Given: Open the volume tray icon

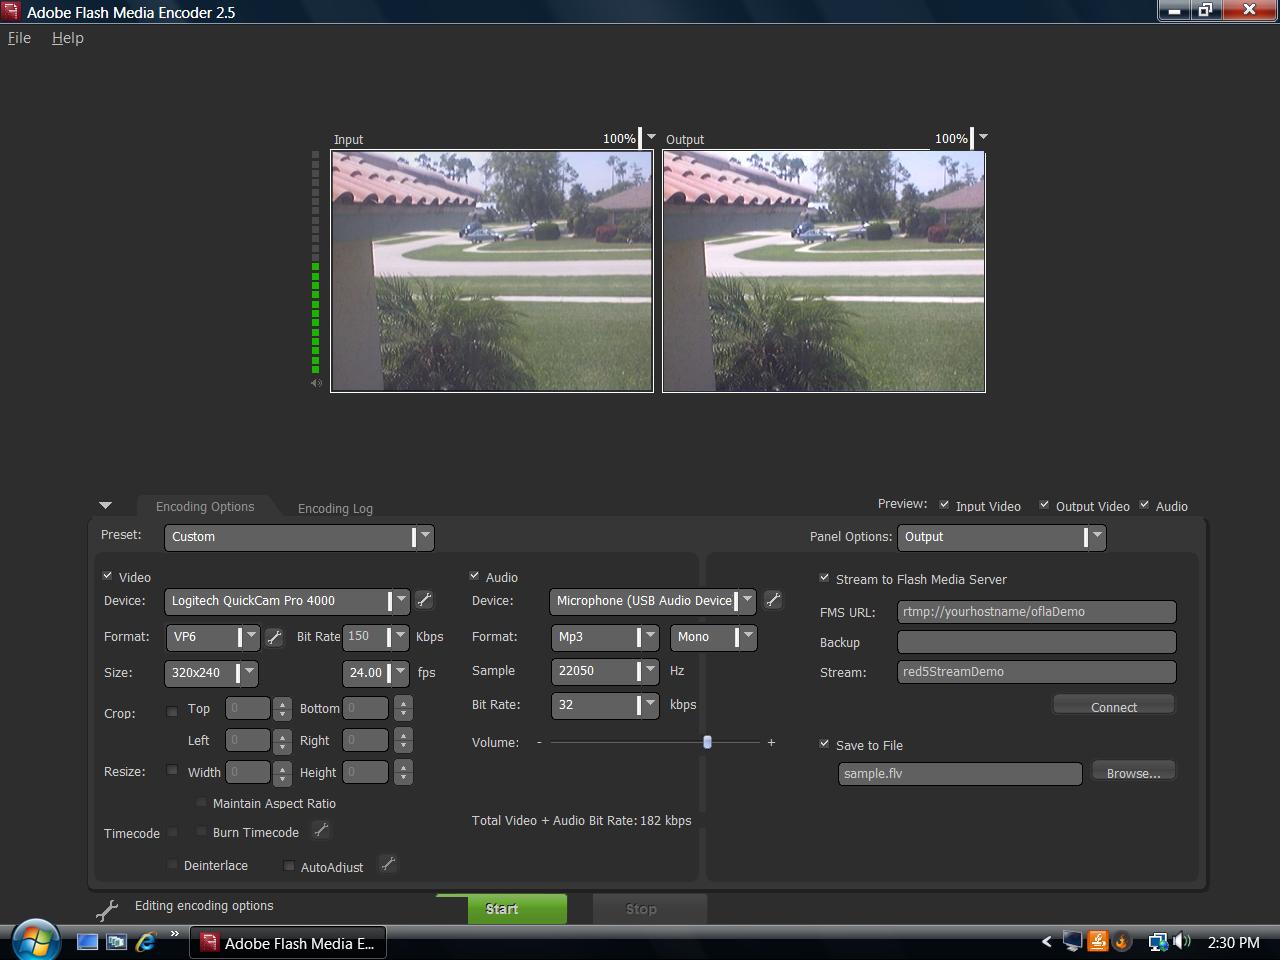Looking at the screenshot, I should [1182, 942].
